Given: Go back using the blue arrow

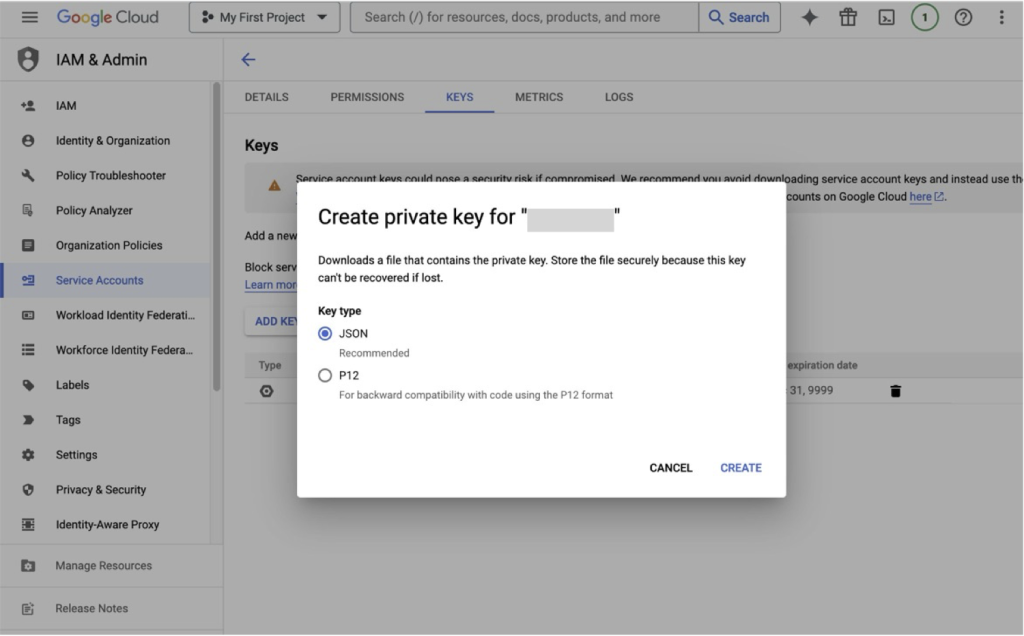Looking at the screenshot, I should [x=248, y=60].
